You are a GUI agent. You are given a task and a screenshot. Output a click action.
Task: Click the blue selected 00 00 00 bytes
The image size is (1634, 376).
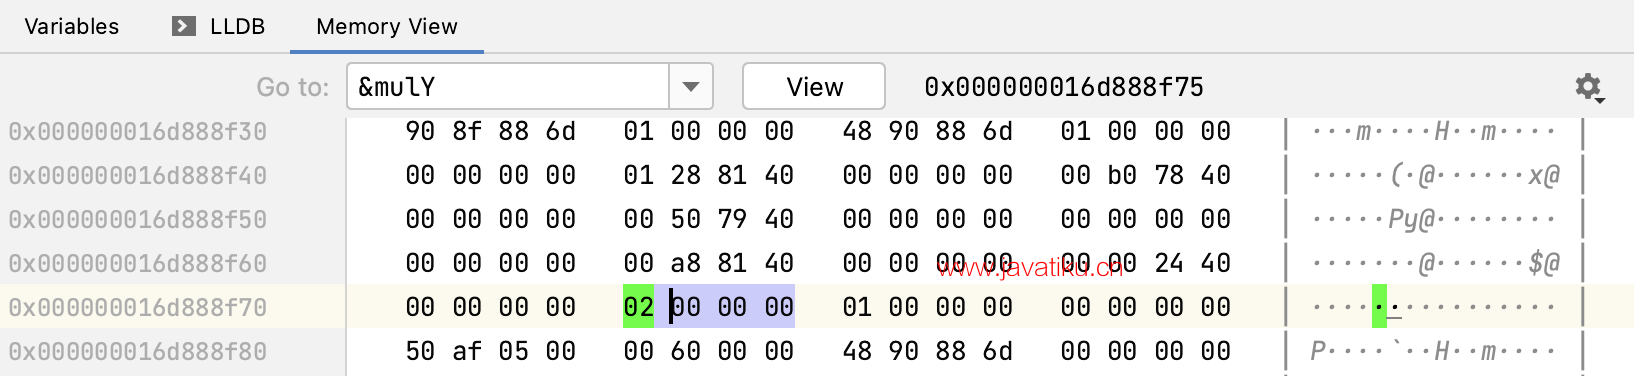(x=732, y=307)
